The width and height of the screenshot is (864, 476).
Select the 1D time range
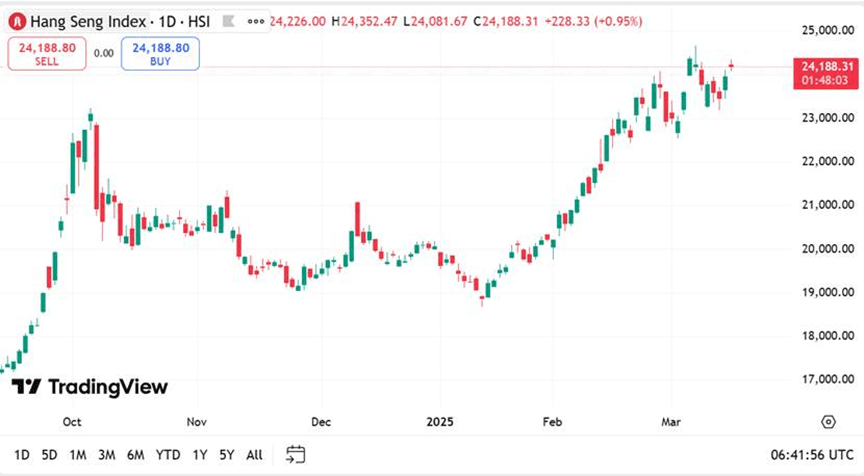click(22, 455)
